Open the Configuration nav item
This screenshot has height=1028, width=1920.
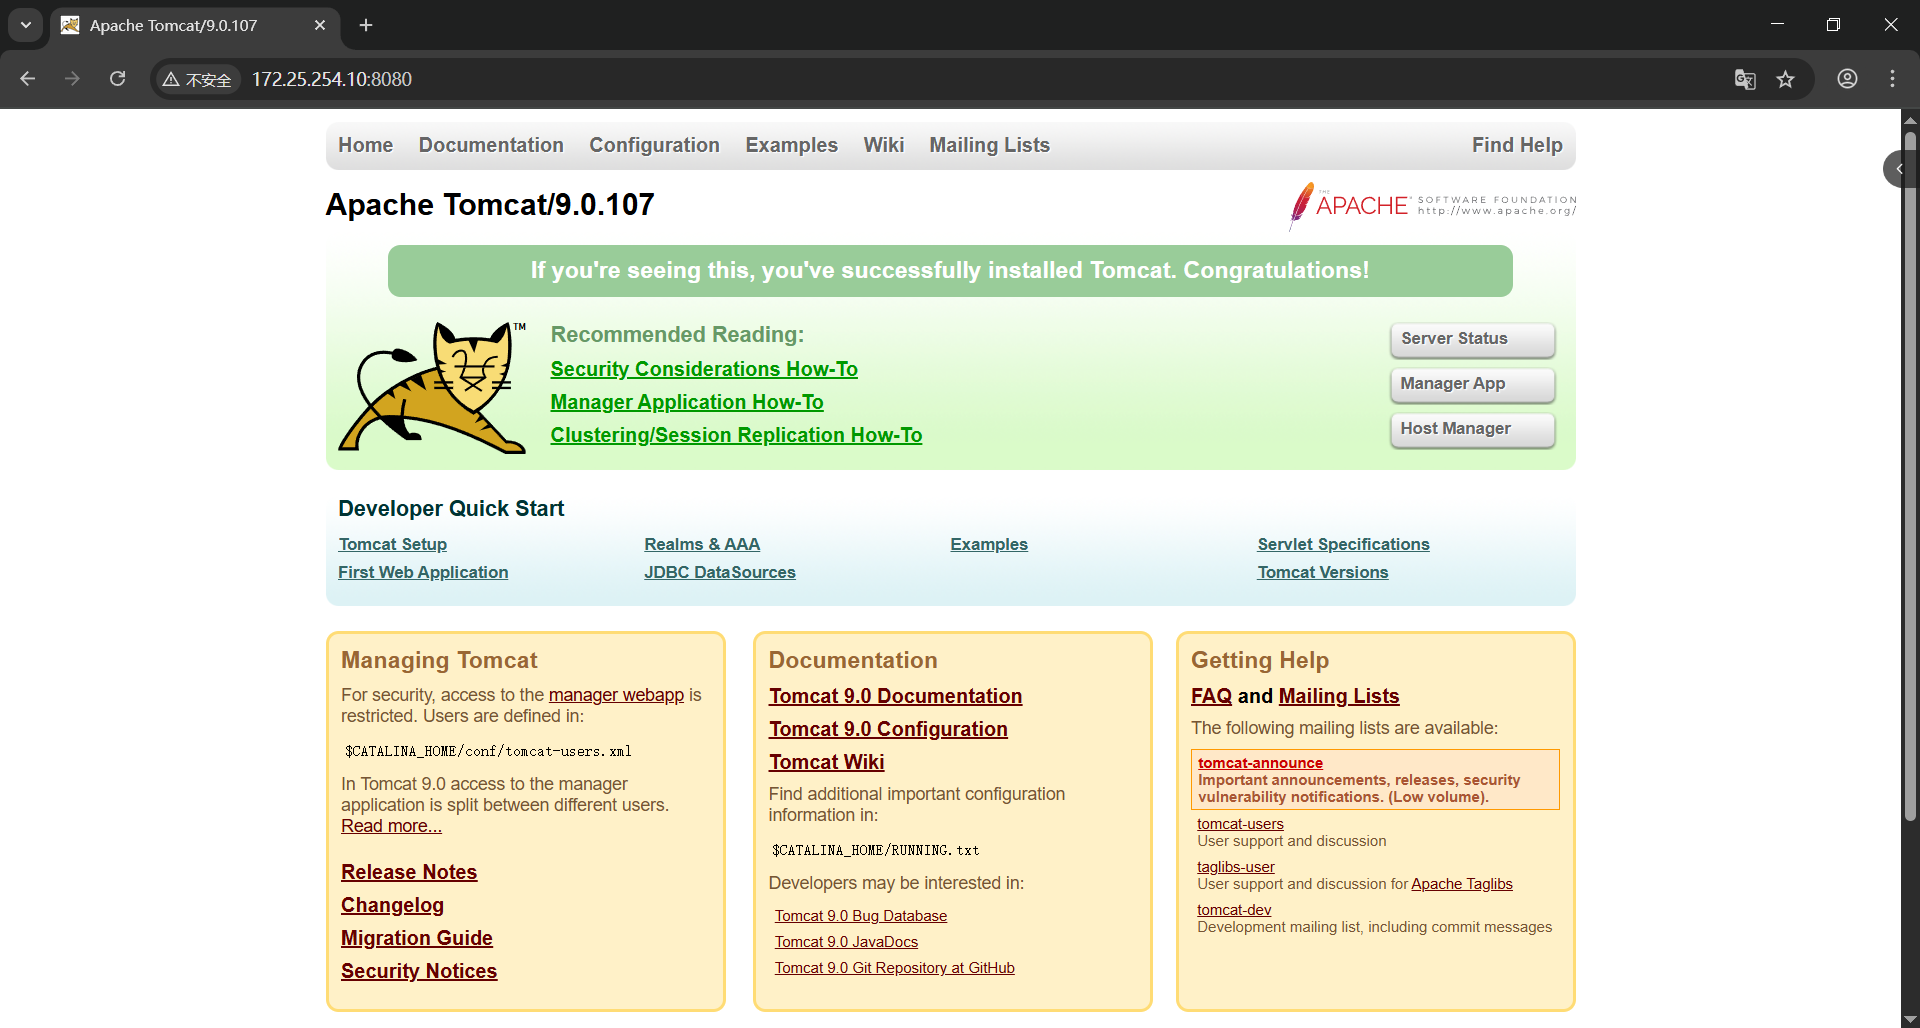(x=654, y=145)
